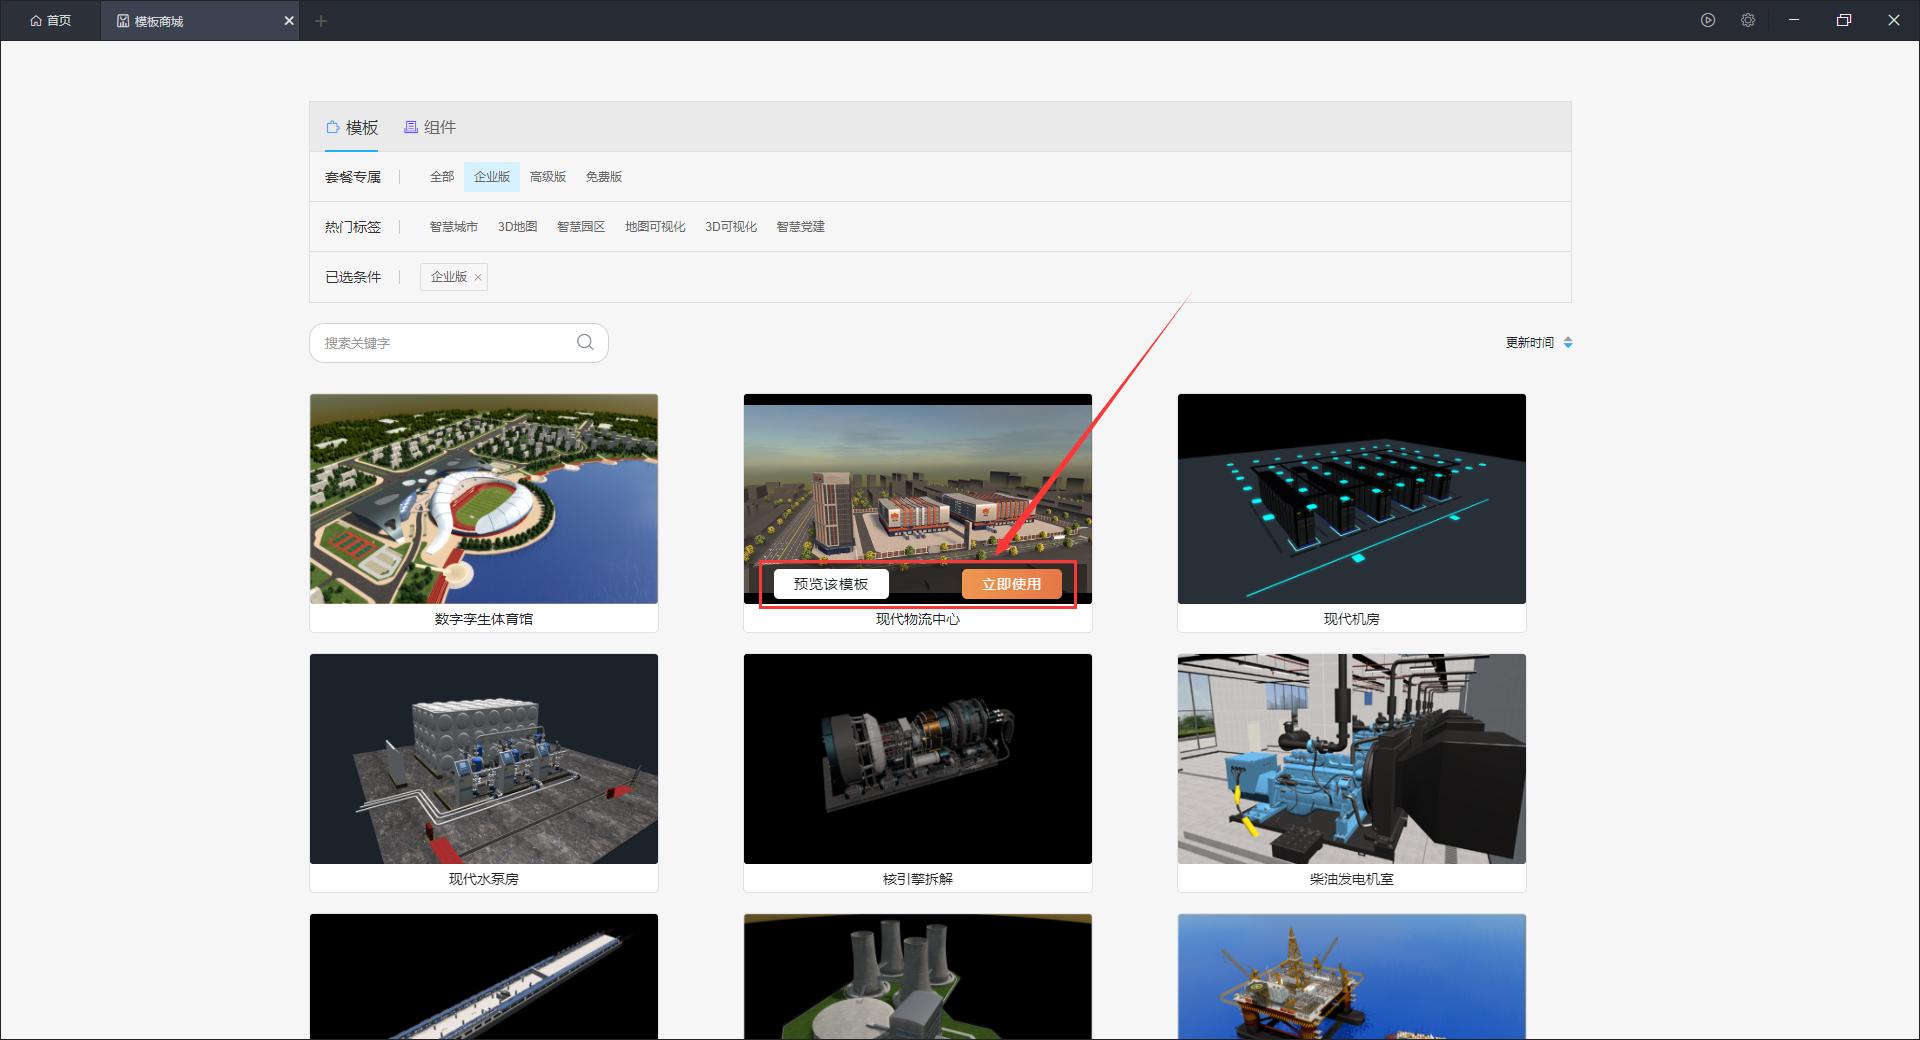Open the offshore oil platform template thumbnail
Screen dimensions: 1920x1040
point(1352,976)
